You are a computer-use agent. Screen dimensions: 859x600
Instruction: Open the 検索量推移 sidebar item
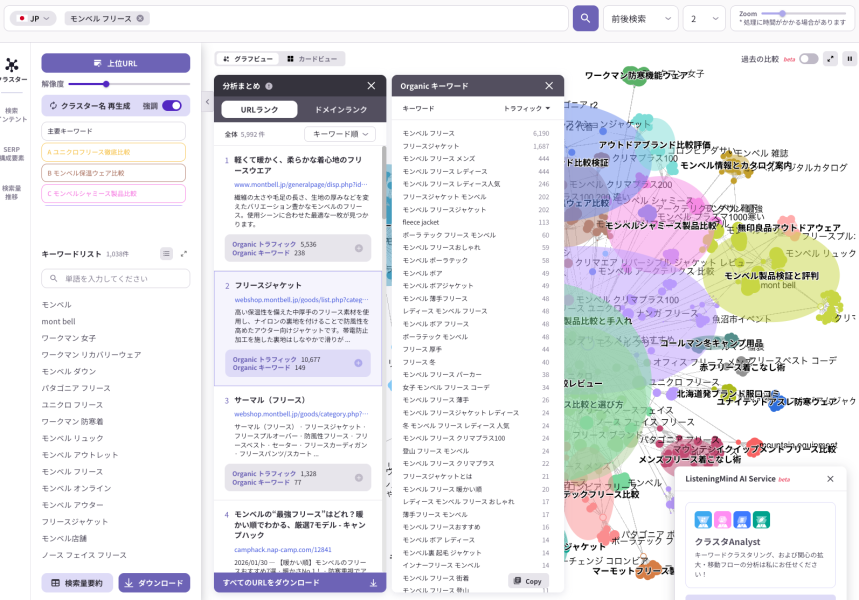pyautogui.click(x=12, y=192)
